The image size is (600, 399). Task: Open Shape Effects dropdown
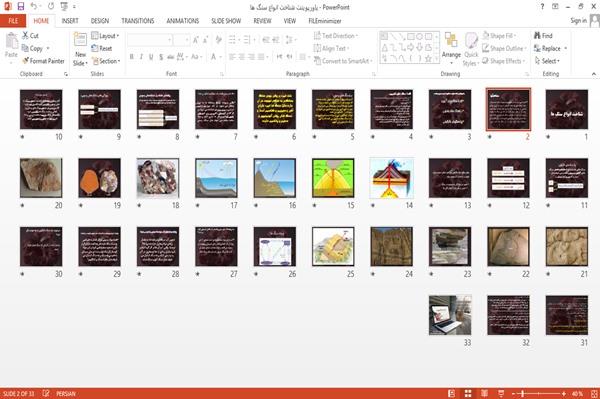(503, 61)
